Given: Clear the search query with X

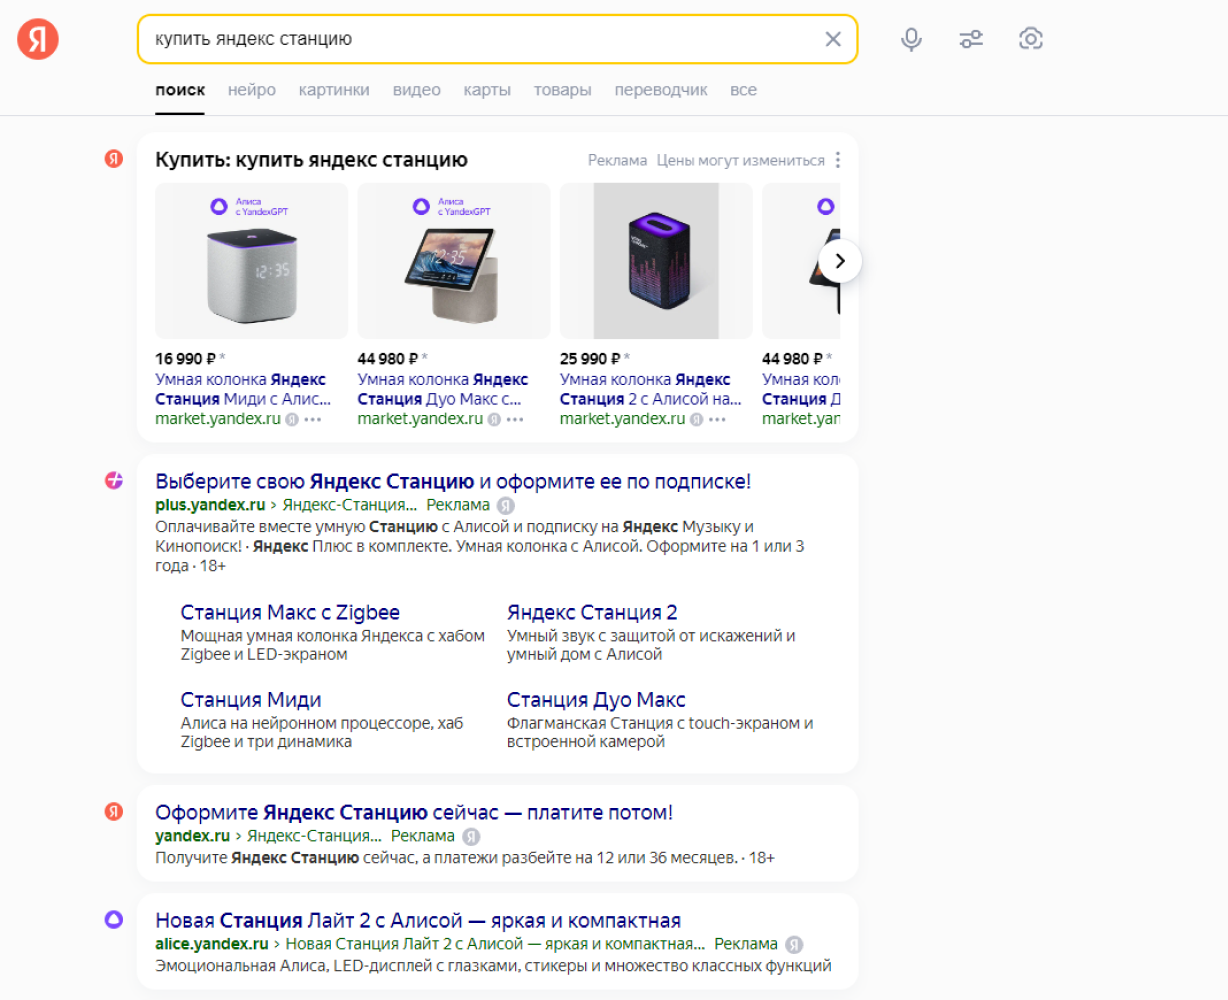Looking at the screenshot, I should 833,39.
